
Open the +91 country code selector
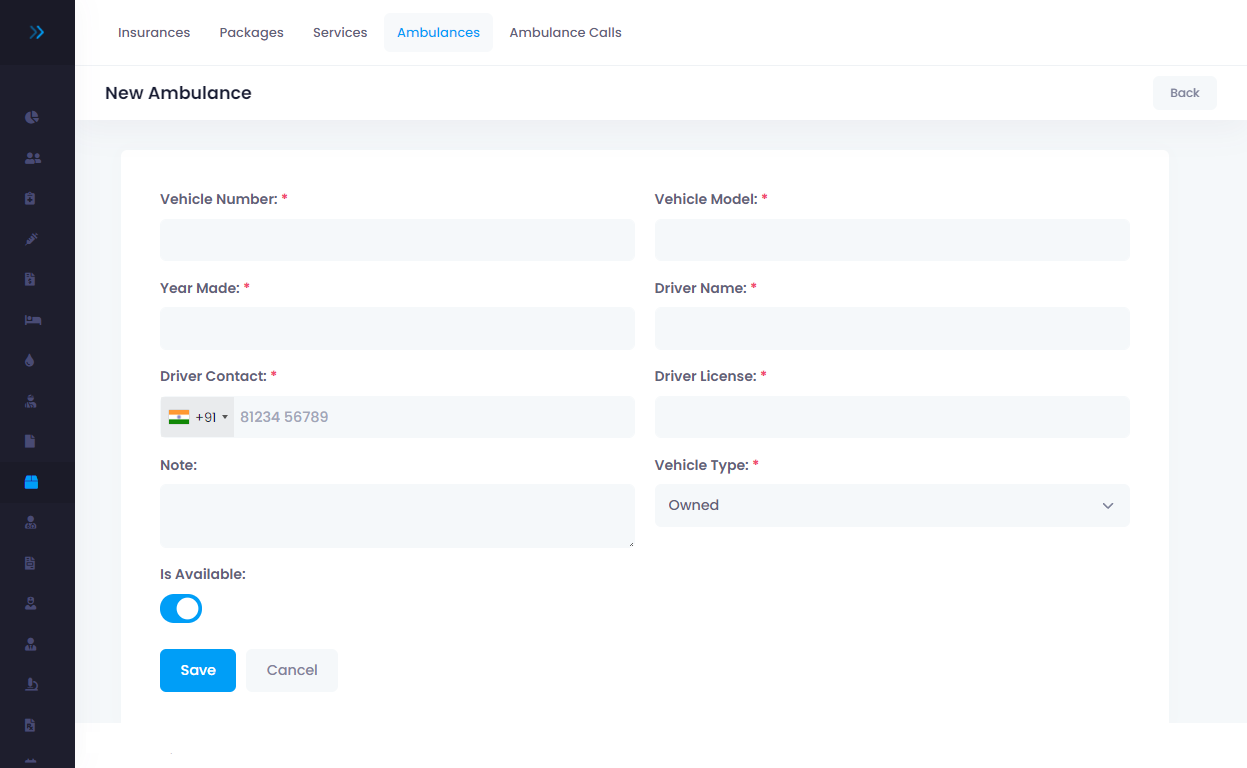click(198, 417)
